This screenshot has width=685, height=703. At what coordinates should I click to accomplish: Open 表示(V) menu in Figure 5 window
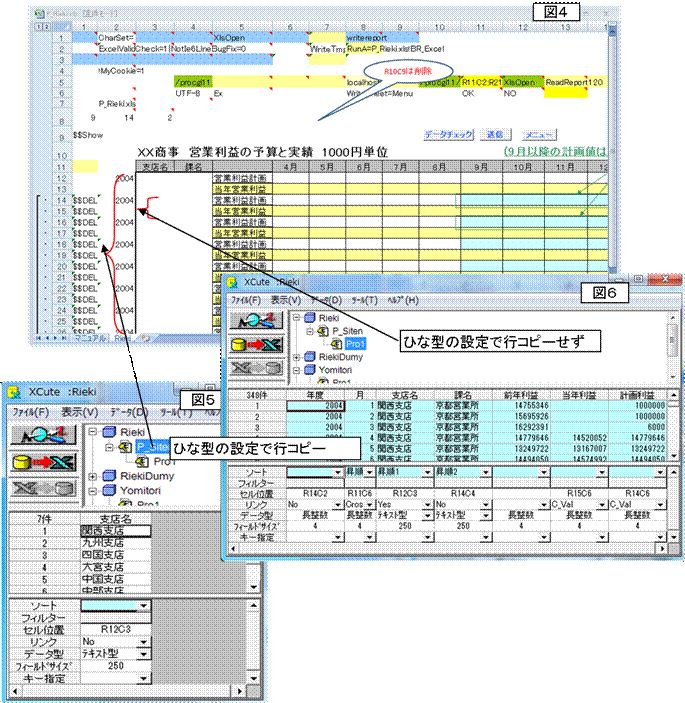pos(79,412)
